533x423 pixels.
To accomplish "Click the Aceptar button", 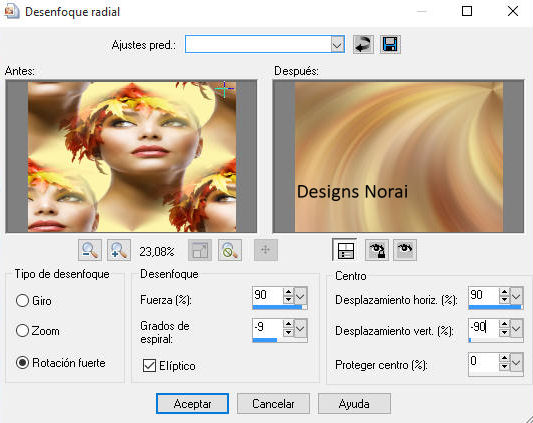I will coord(192,404).
